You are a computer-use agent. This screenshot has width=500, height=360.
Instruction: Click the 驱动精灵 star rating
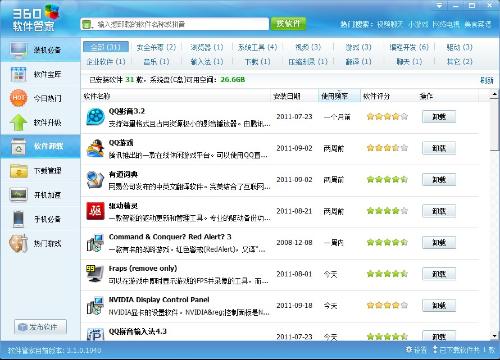tap(387, 211)
